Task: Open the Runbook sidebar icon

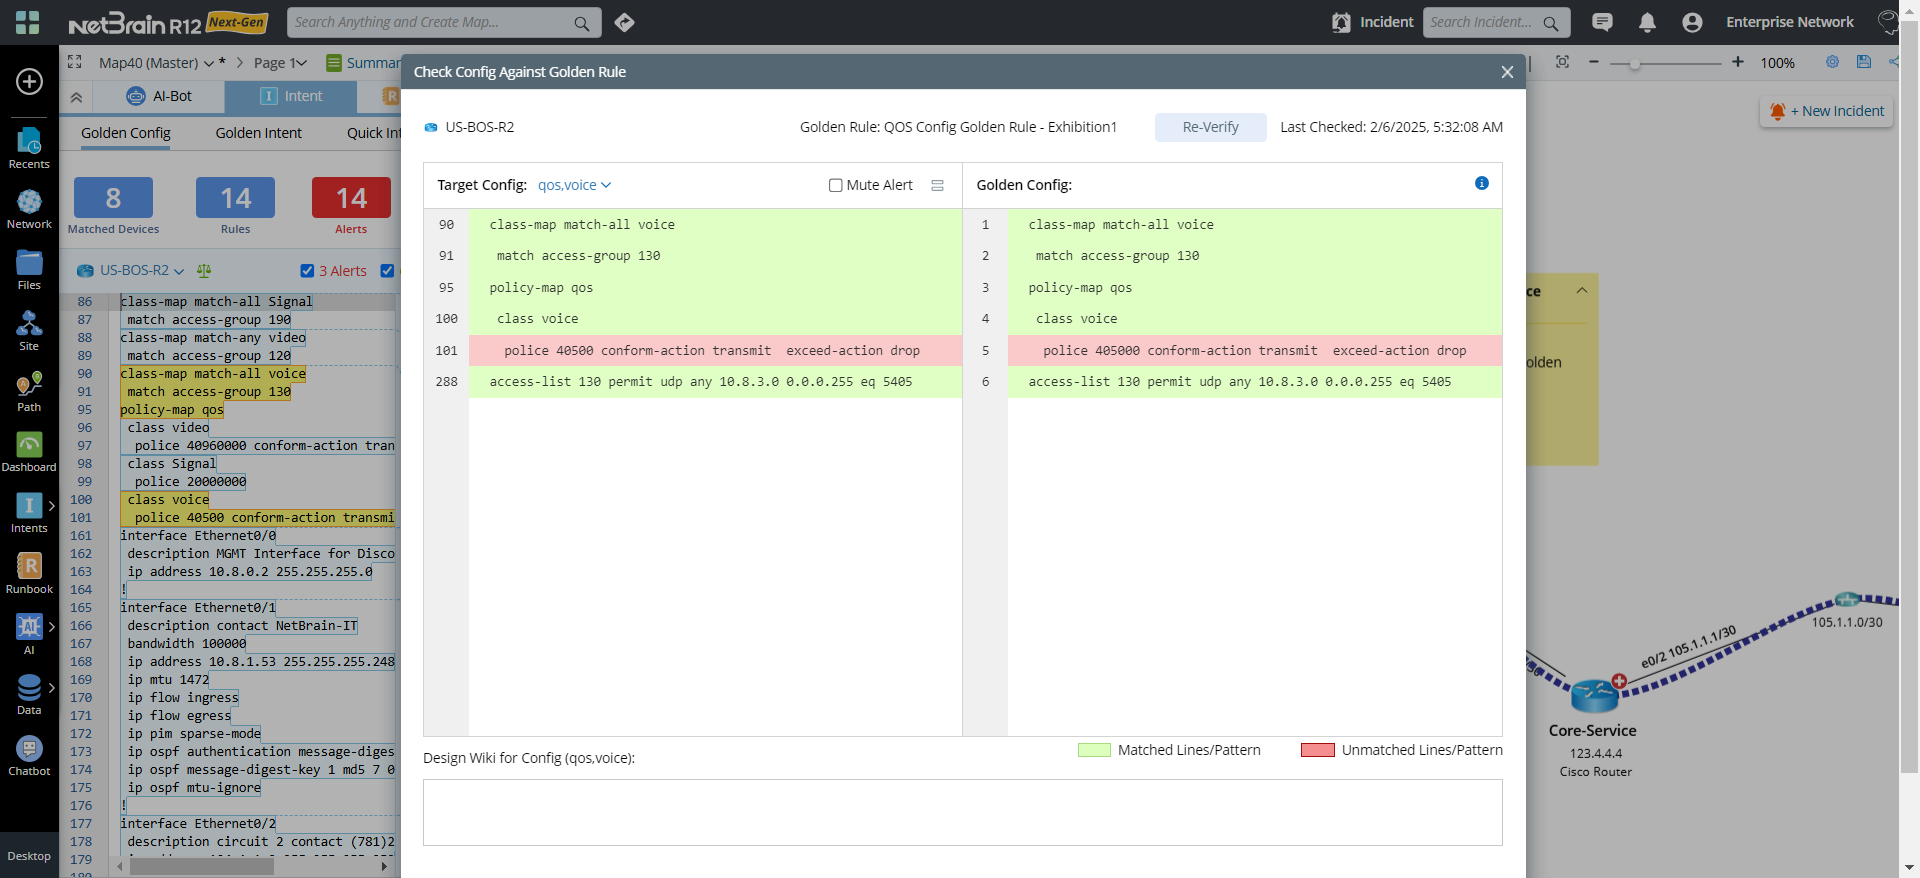Action: tap(29, 567)
